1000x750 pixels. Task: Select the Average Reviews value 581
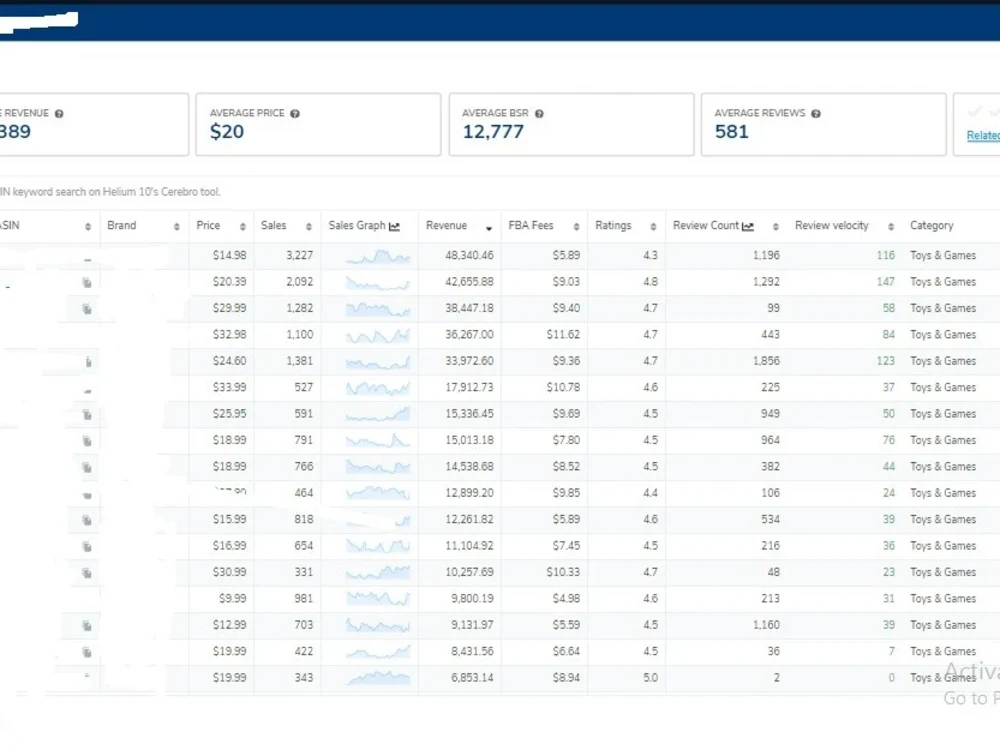pyautogui.click(x=732, y=132)
